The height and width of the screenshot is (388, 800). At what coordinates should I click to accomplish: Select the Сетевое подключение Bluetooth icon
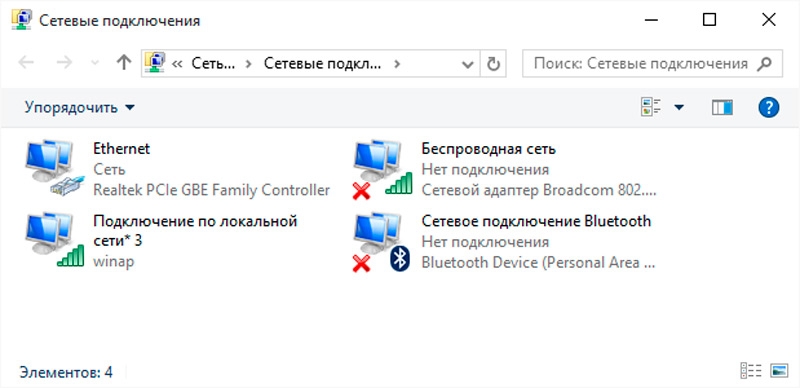383,241
